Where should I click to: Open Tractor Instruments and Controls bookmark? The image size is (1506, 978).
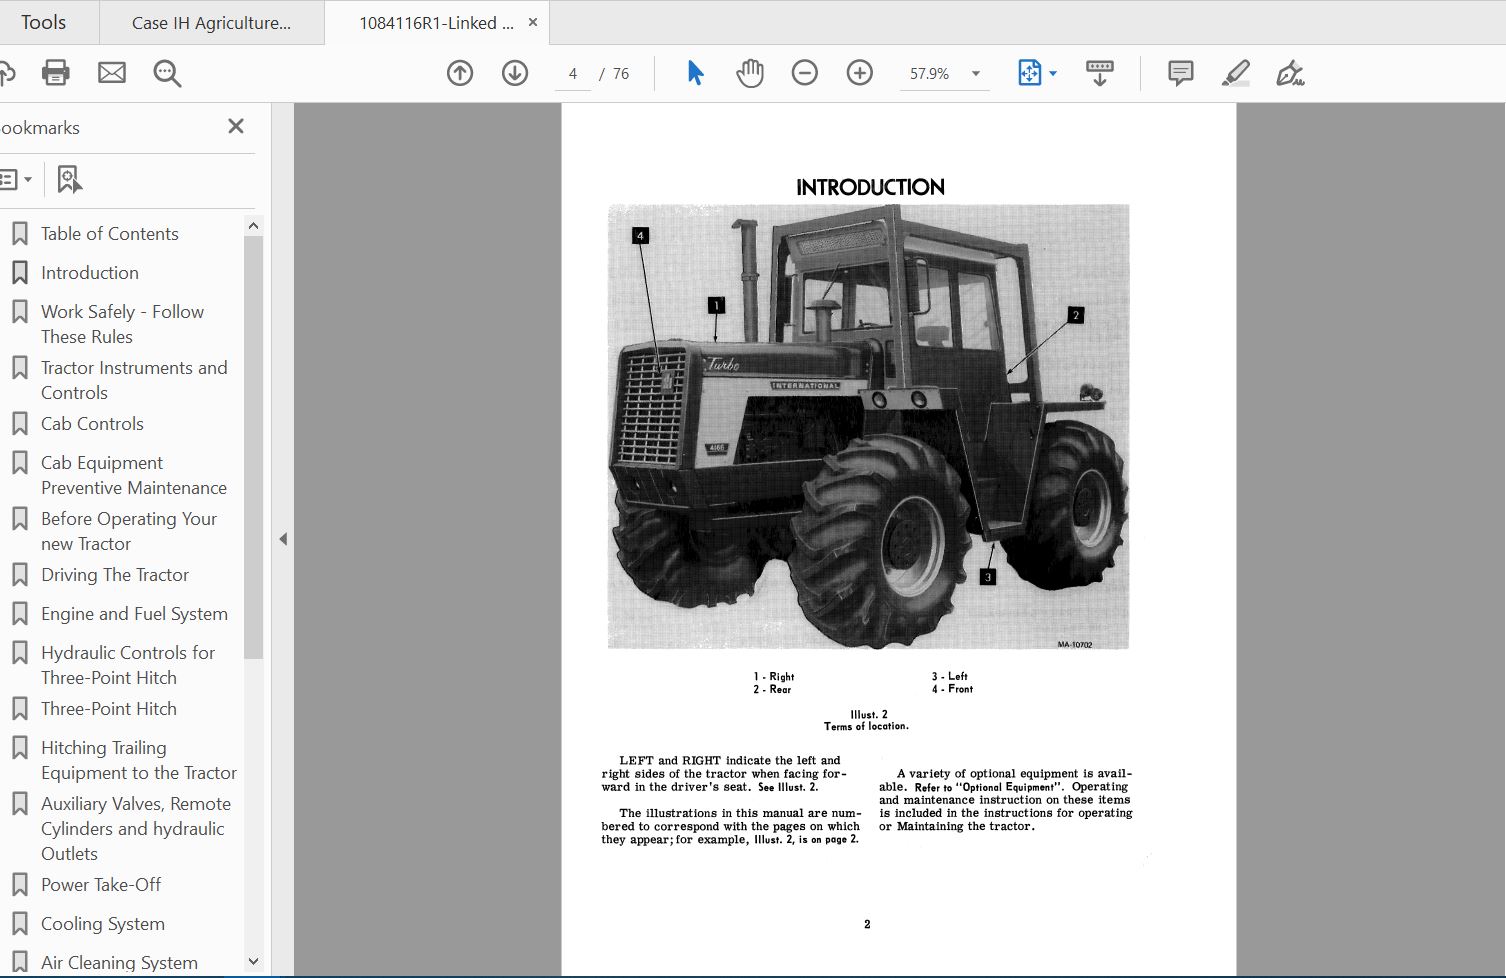(134, 380)
